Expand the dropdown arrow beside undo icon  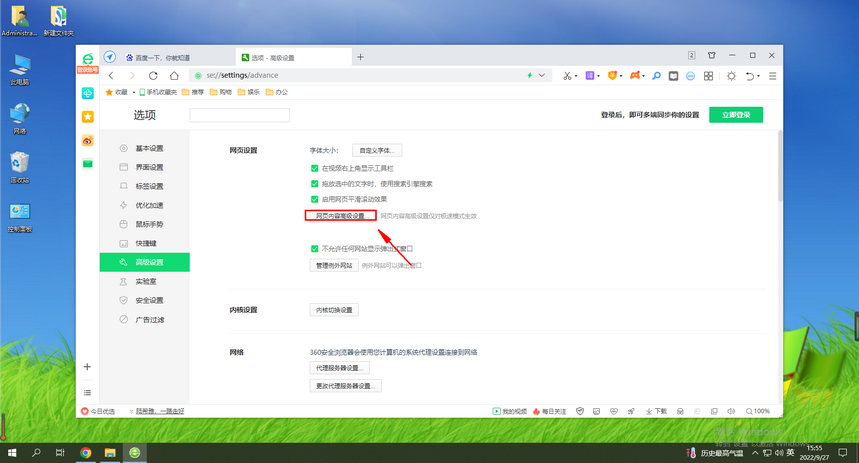pyautogui.click(x=758, y=76)
